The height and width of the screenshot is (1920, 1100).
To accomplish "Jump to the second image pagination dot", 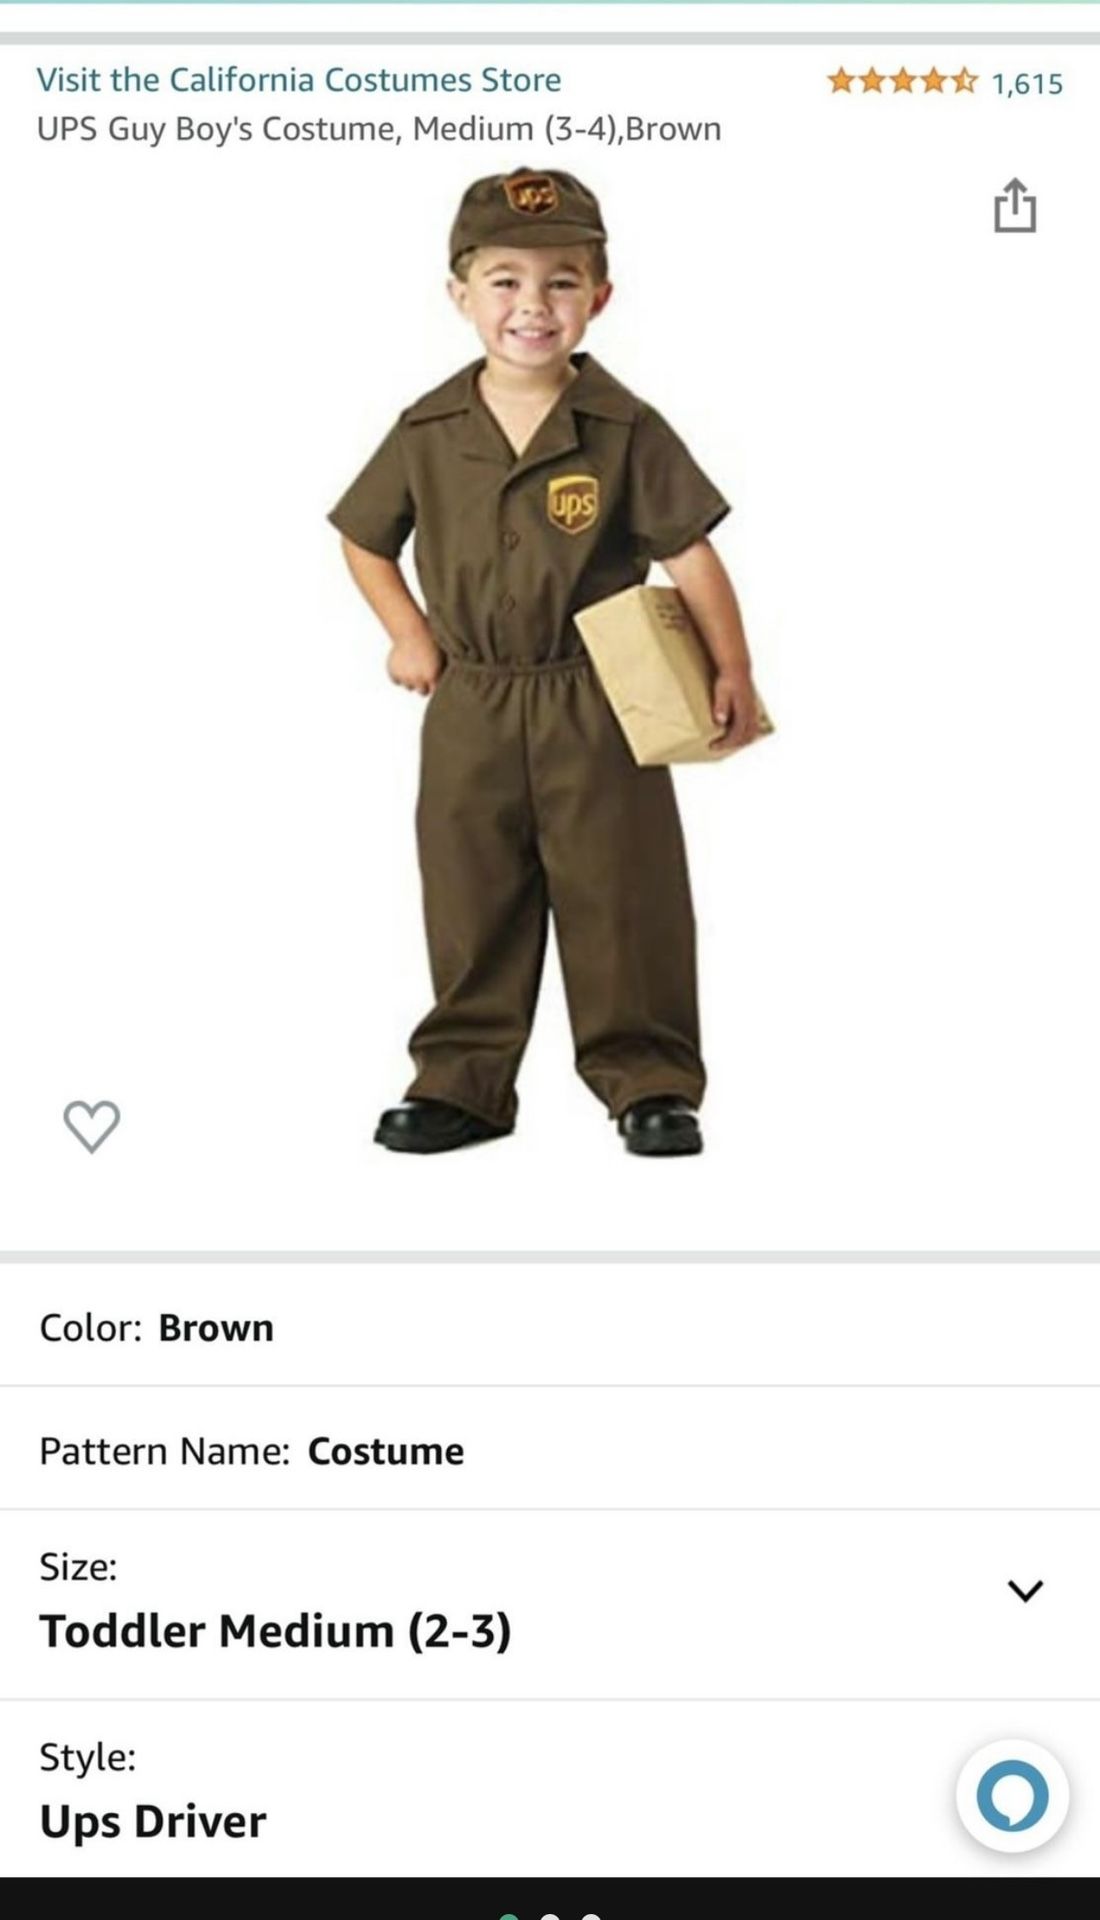I will coord(549,1915).
